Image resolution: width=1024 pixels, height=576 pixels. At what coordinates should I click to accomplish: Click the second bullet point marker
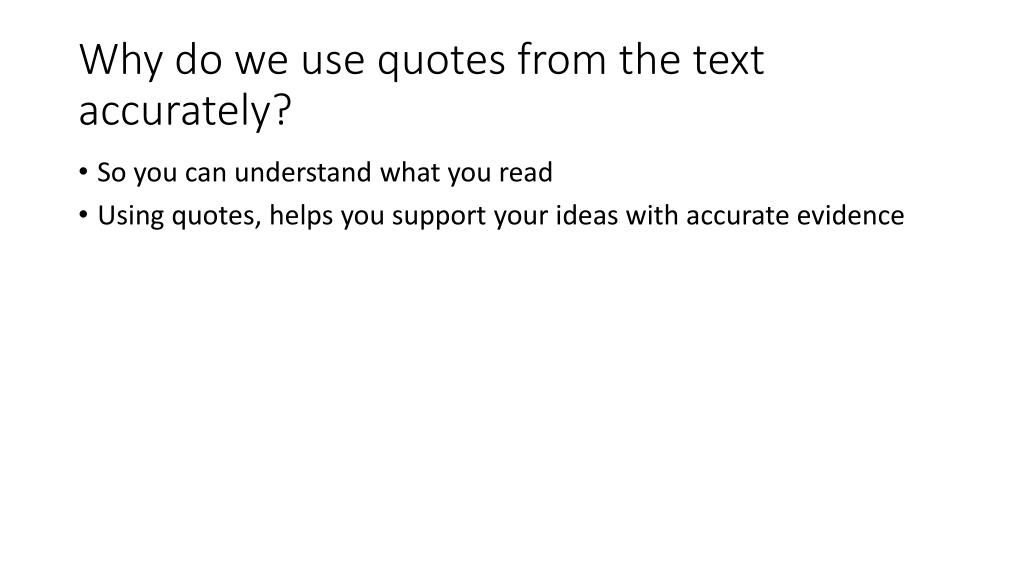[x=83, y=215]
